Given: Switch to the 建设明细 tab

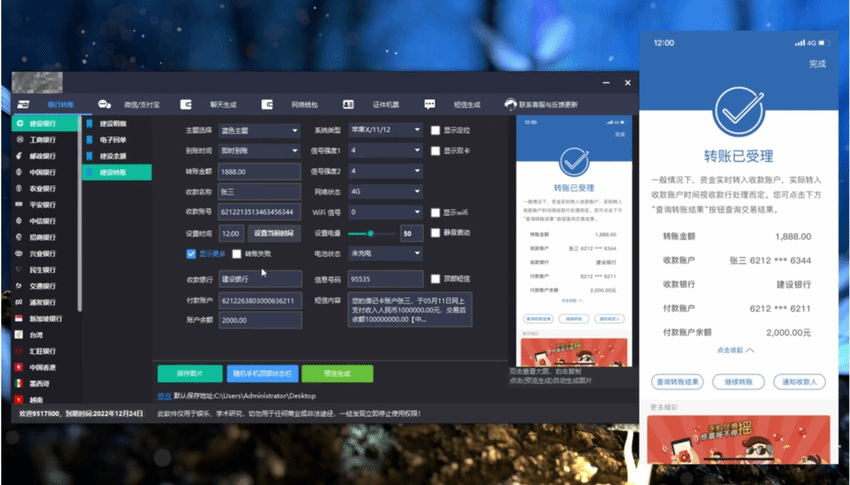Looking at the screenshot, I should [x=114, y=123].
